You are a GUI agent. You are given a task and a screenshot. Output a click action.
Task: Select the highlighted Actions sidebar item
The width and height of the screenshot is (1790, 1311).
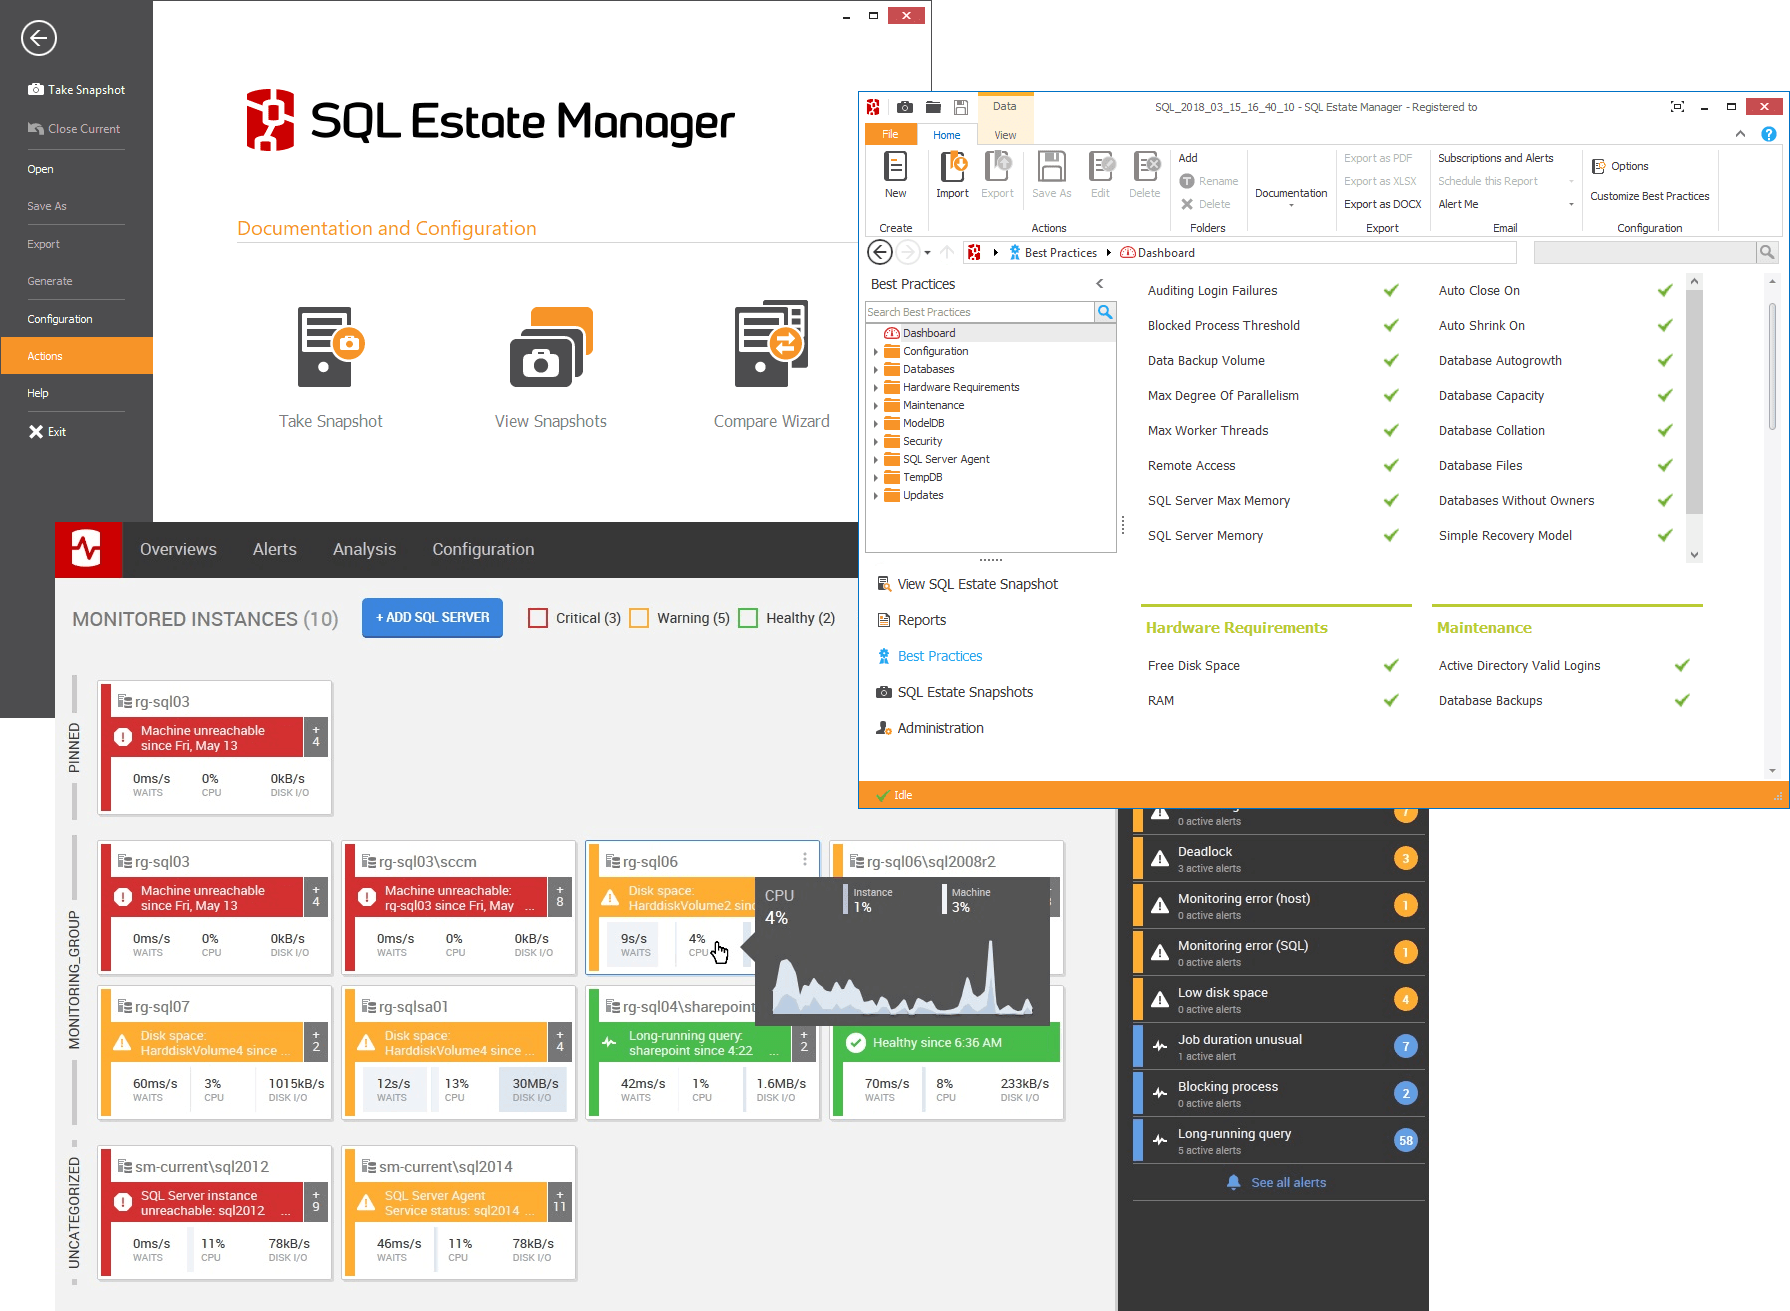(76, 356)
